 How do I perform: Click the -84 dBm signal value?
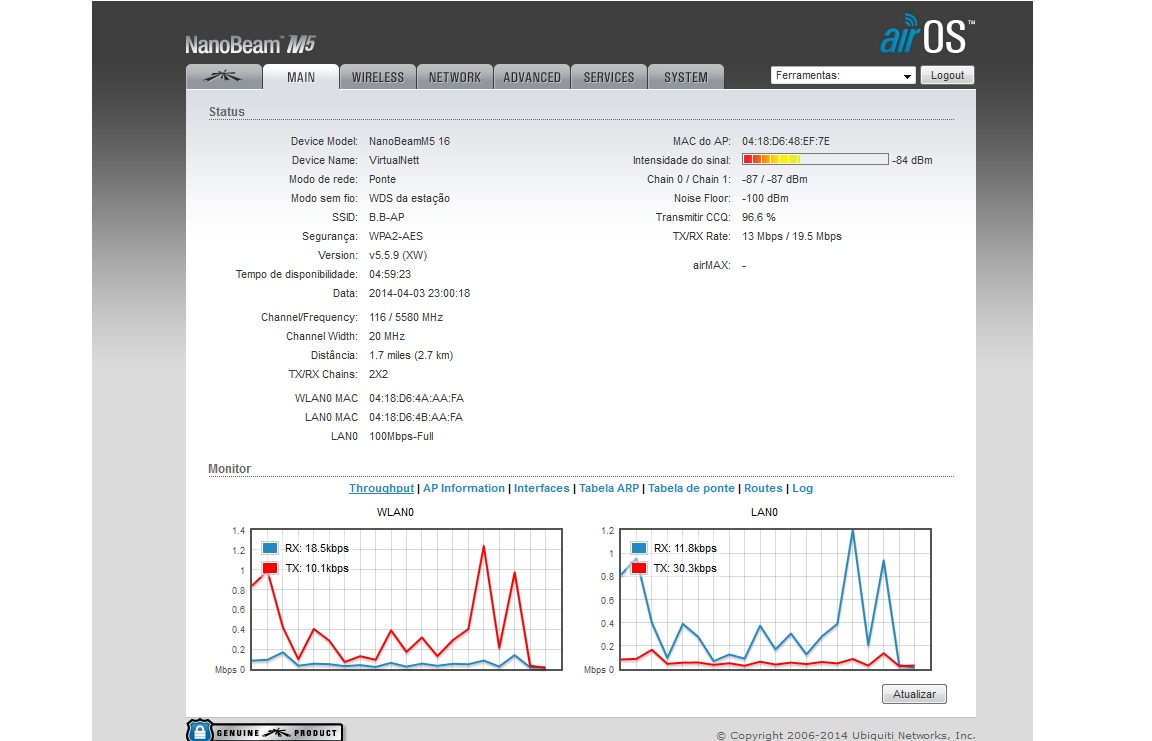(x=912, y=160)
